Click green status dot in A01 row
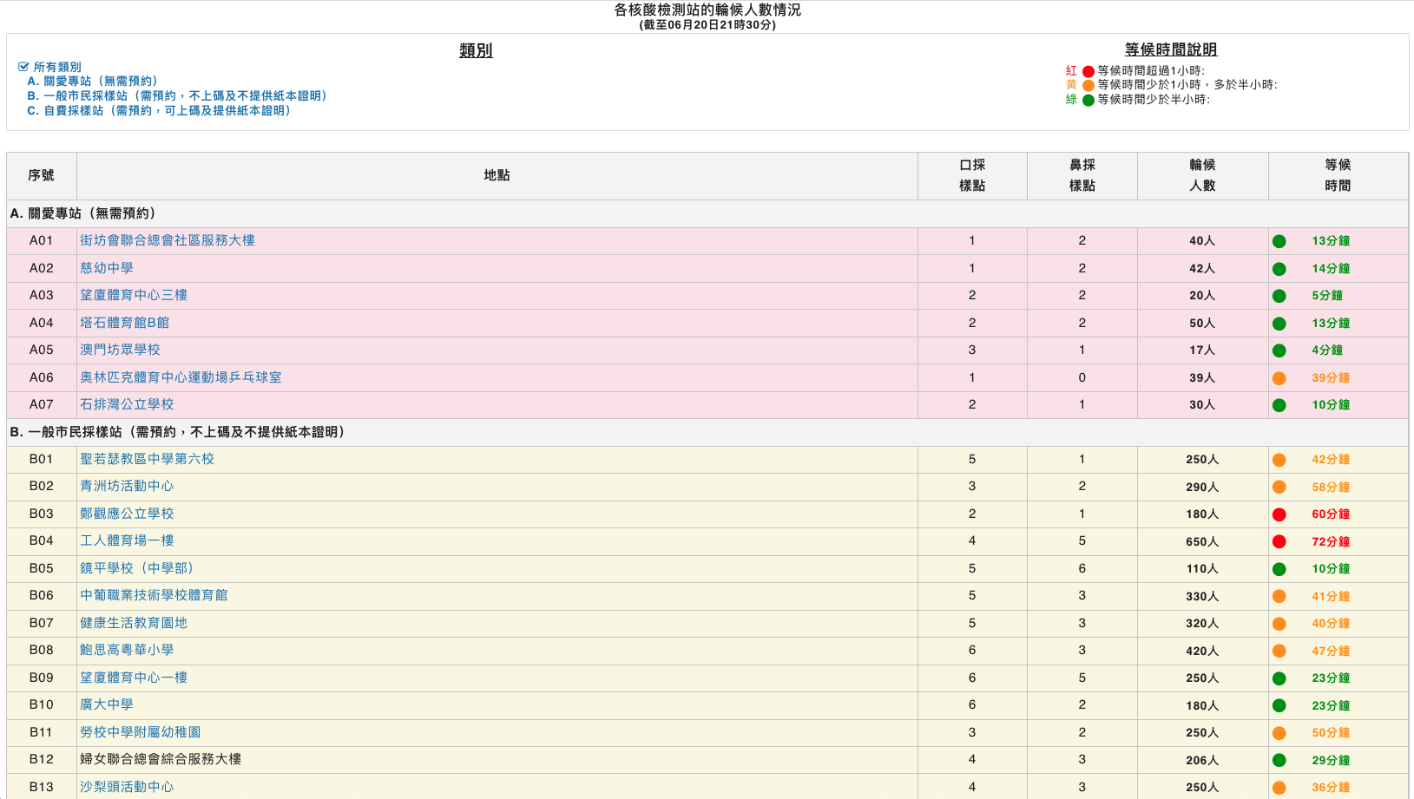This screenshot has width=1414, height=799. [1278, 241]
